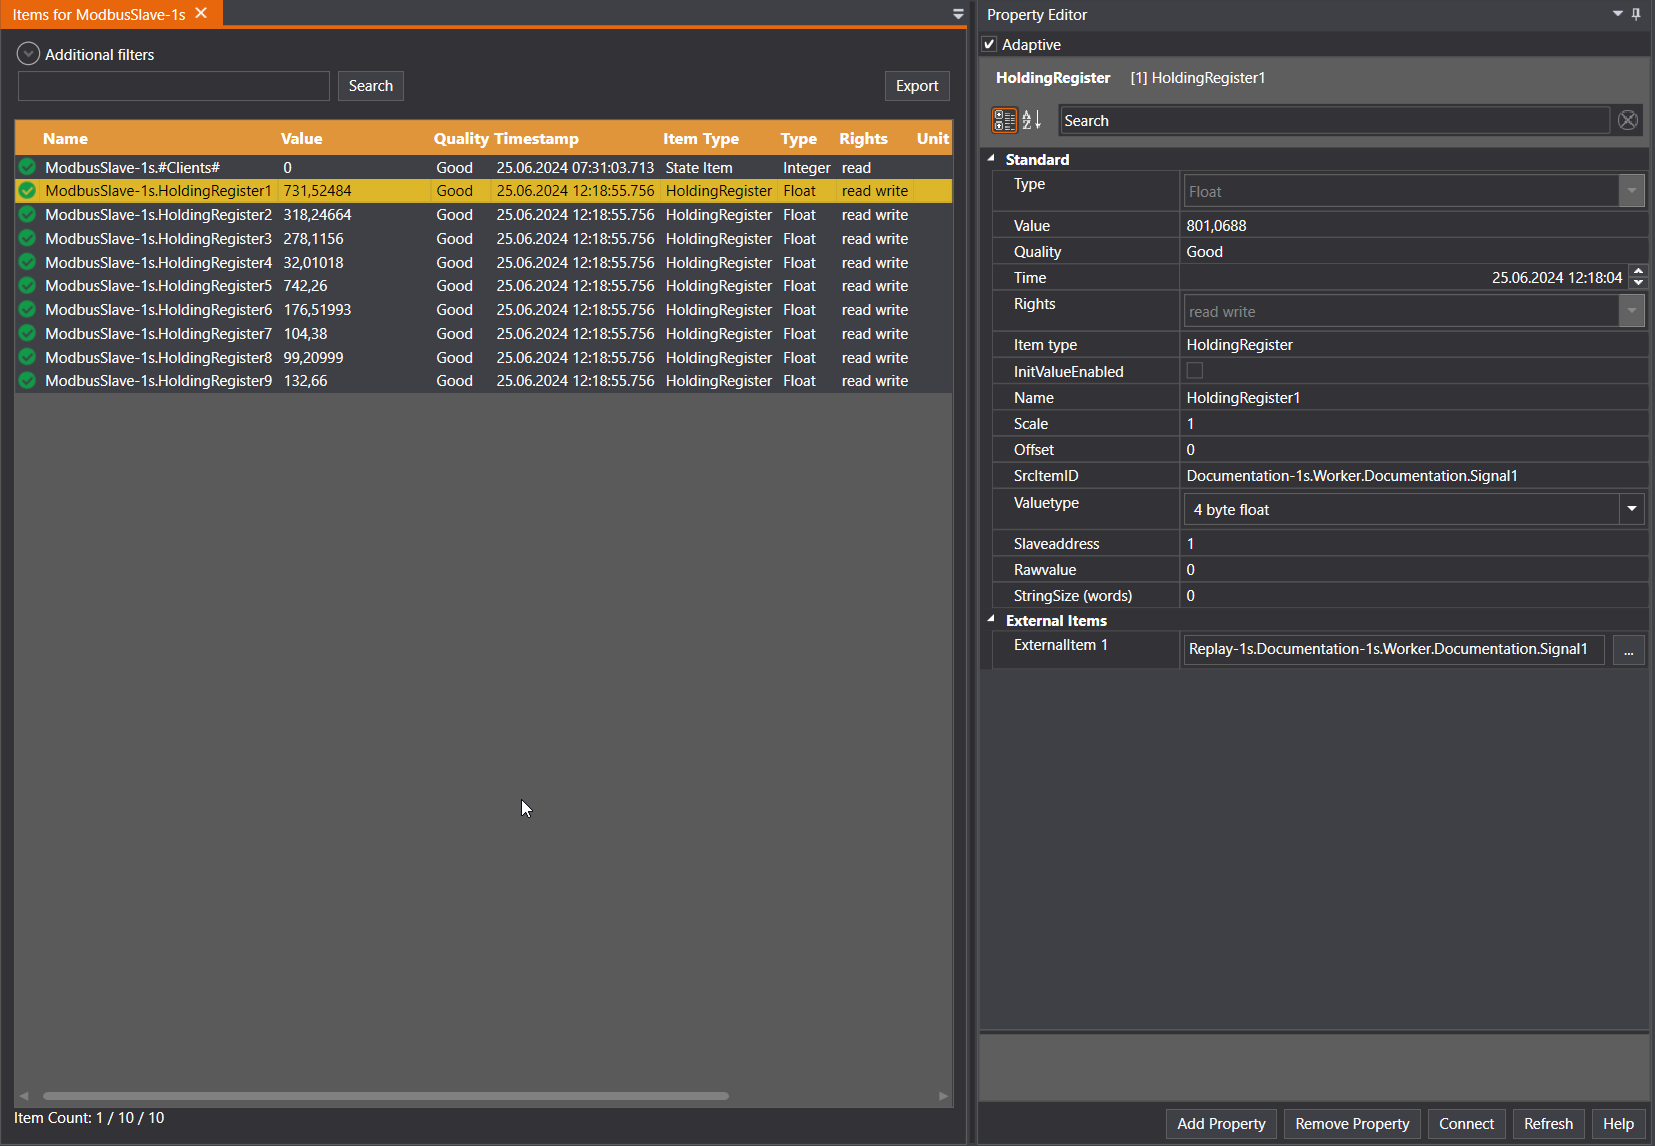1655x1146 pixels.
Task: Collapse the External Items group
Action: (x=991, y=620)
